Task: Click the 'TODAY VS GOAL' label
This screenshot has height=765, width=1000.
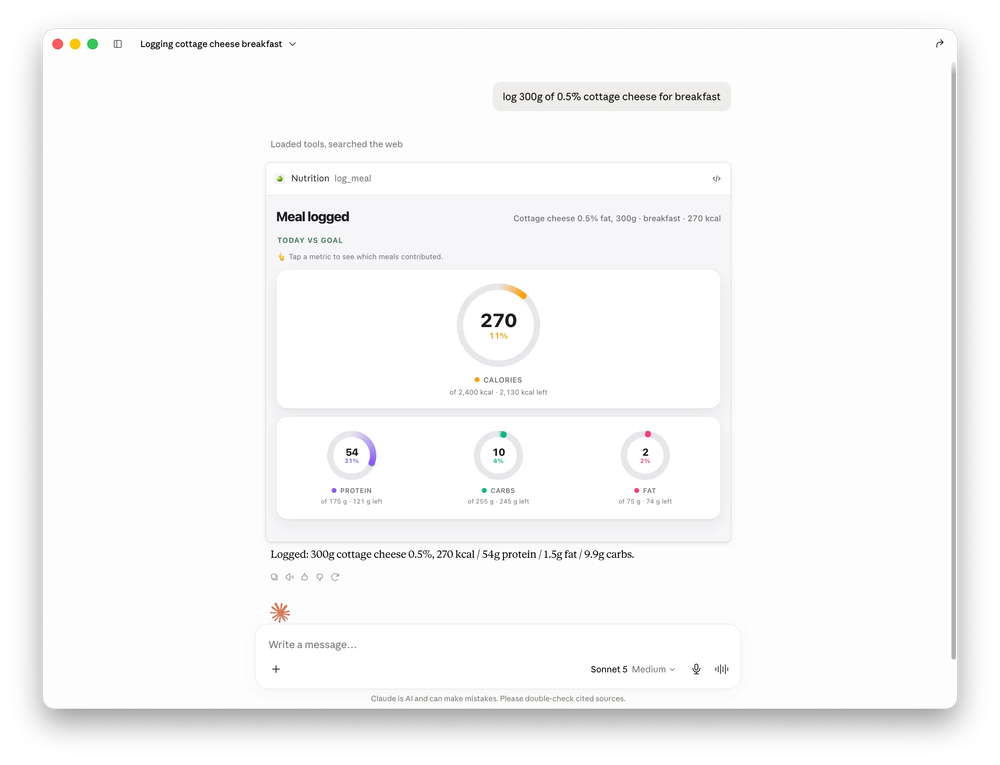Action: coord(310,240)
